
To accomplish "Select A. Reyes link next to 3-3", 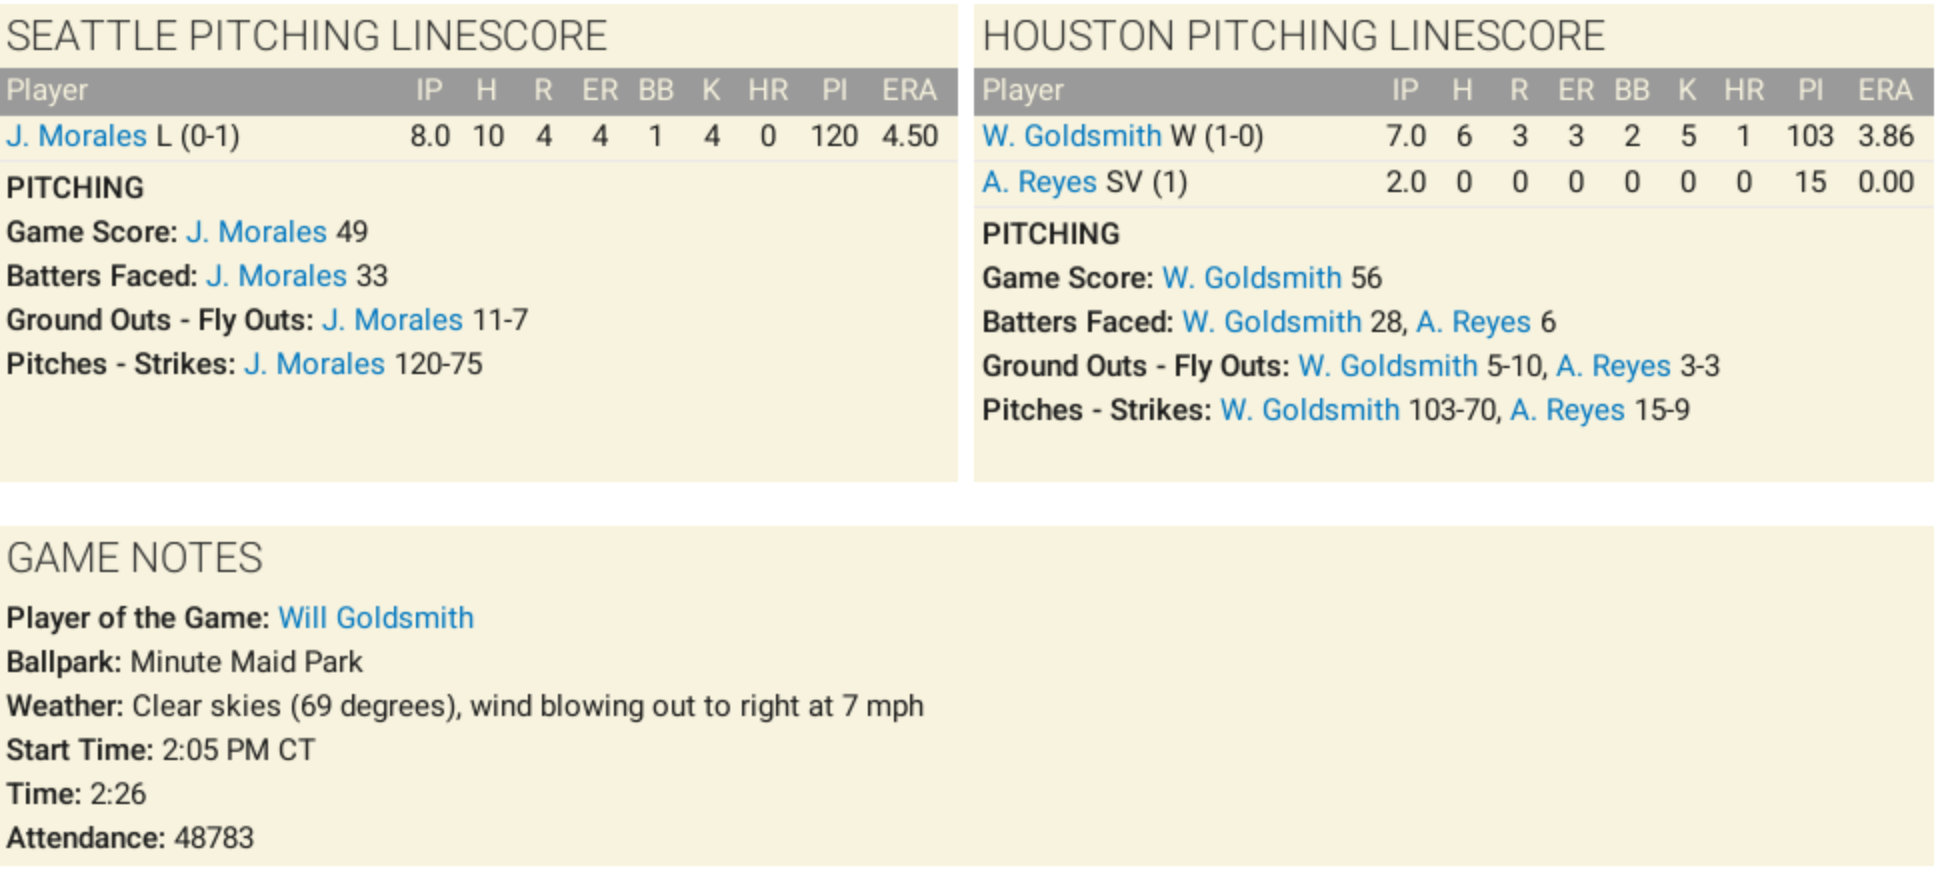I will tap(1613, 366).
